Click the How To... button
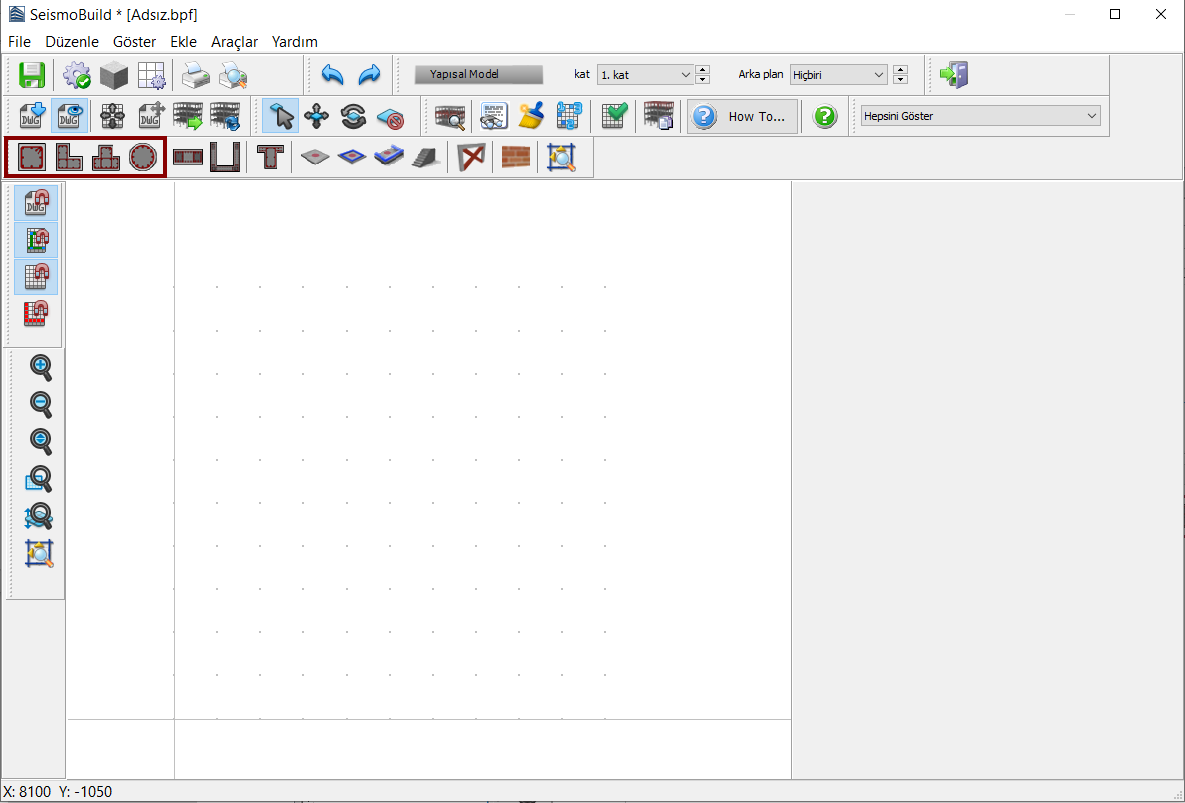 (x=743, y=116)
